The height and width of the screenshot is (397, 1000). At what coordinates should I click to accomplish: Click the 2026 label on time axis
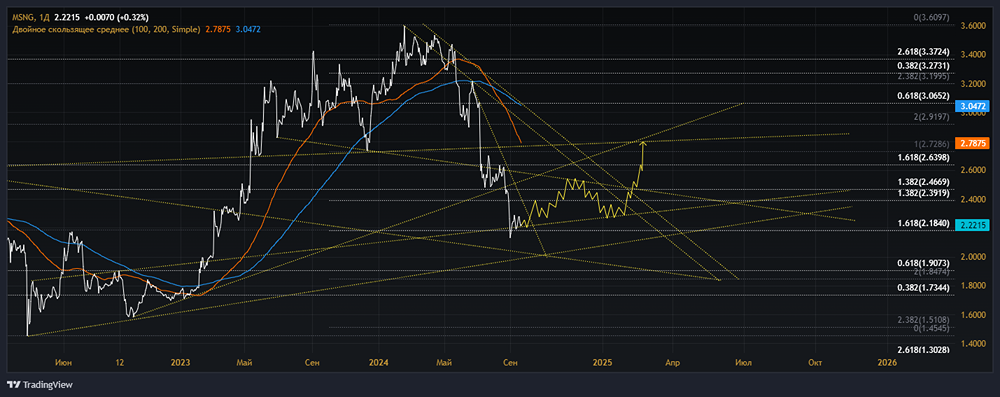pyautogui.click(x=887, y=363)
